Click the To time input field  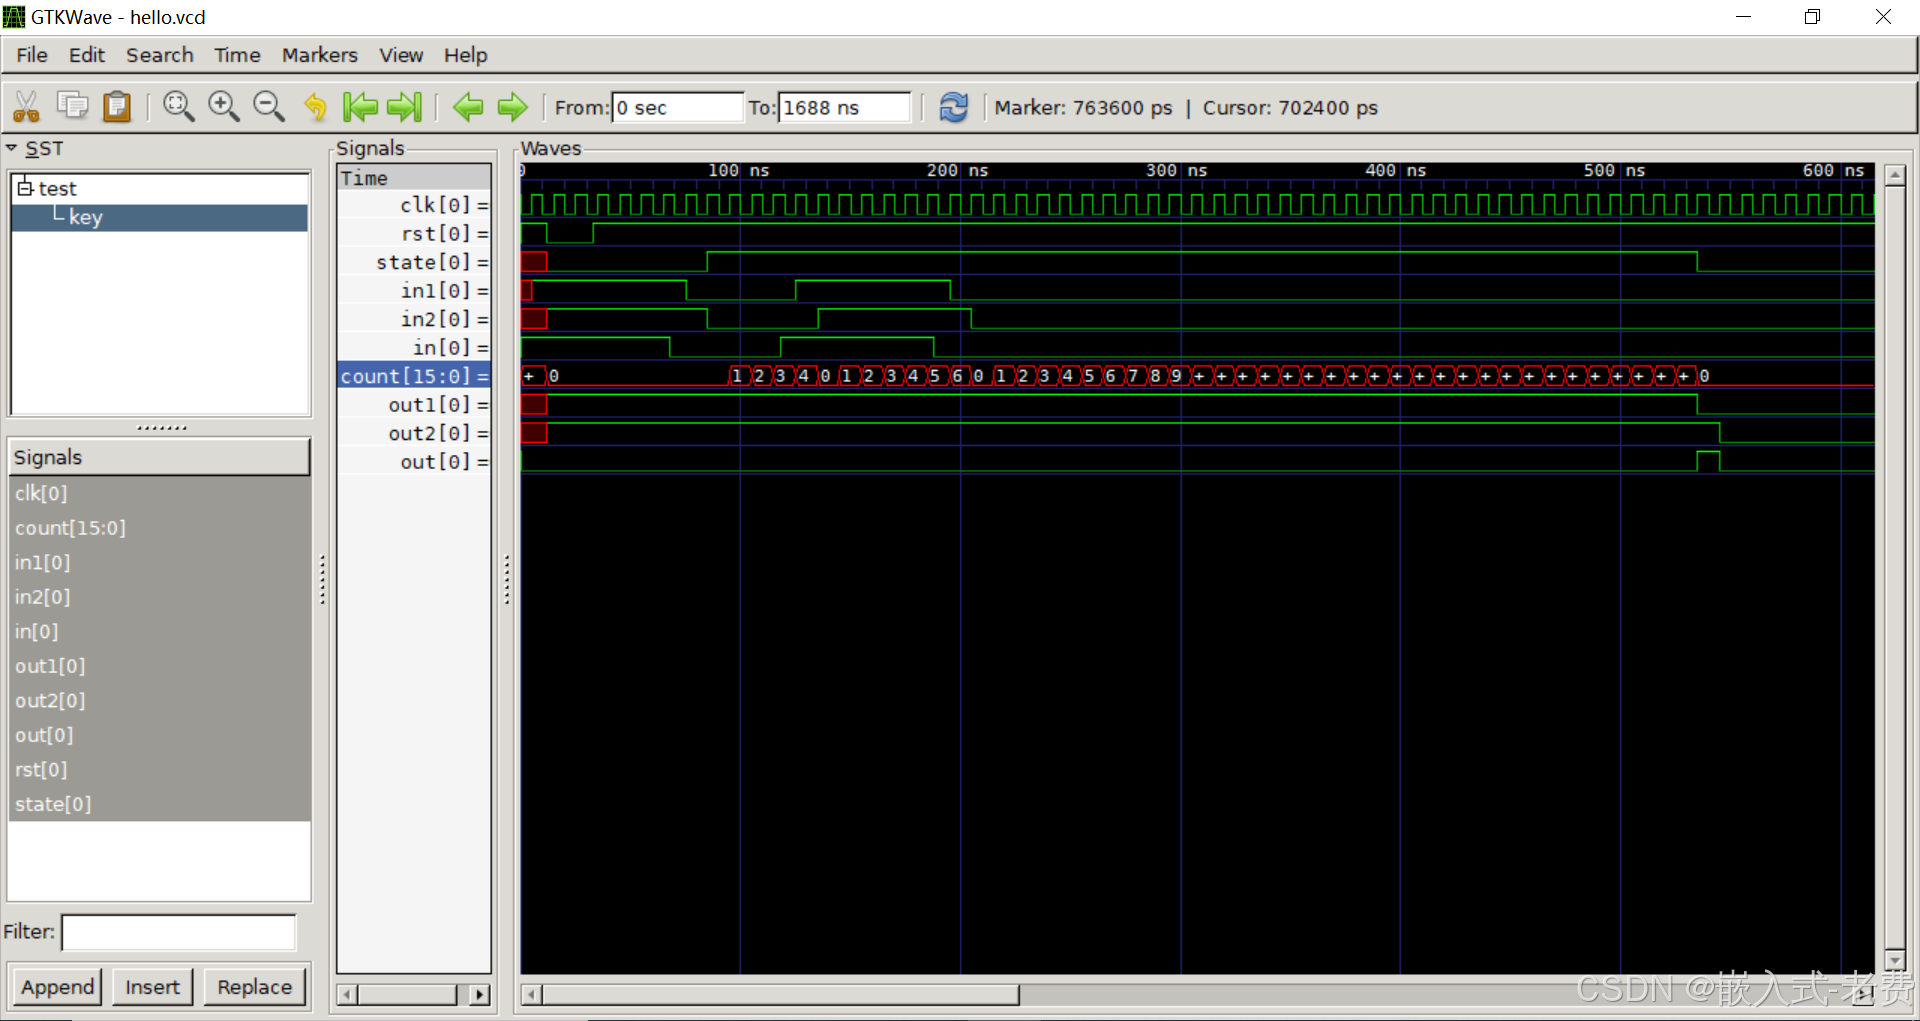point(845,107)
